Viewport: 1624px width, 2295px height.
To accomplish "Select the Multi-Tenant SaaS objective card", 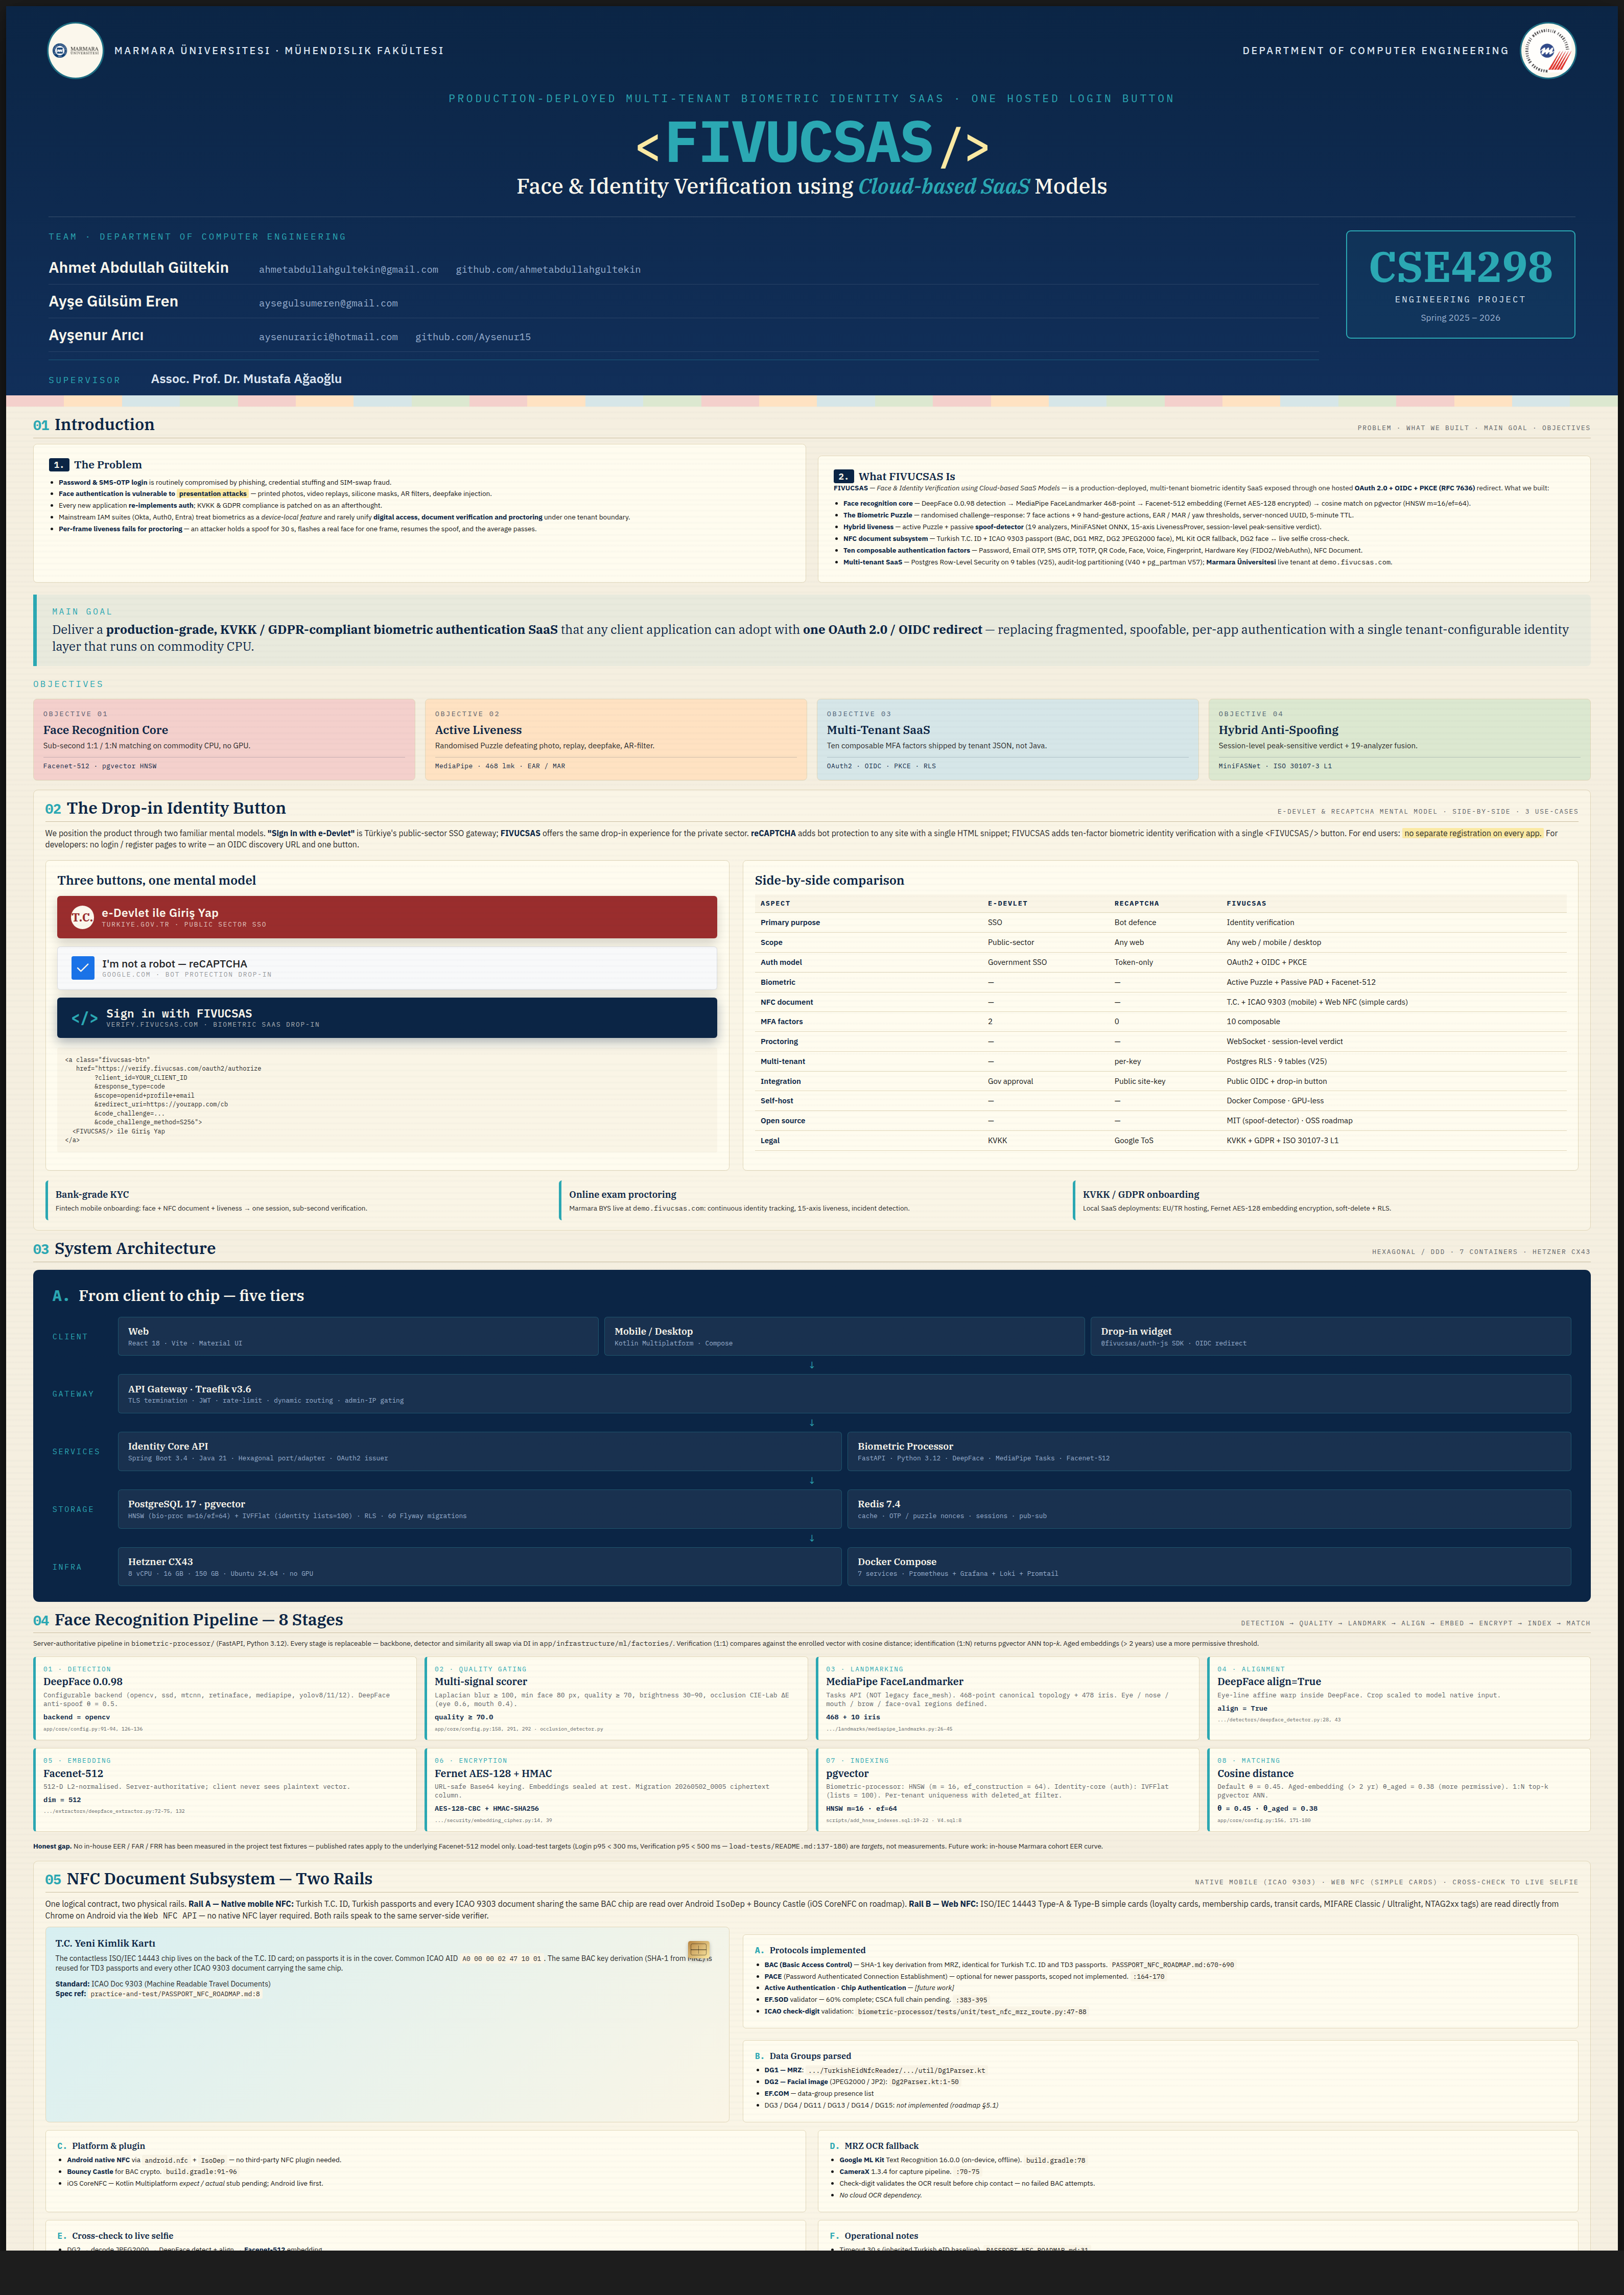I will [x=1008, y=739].
